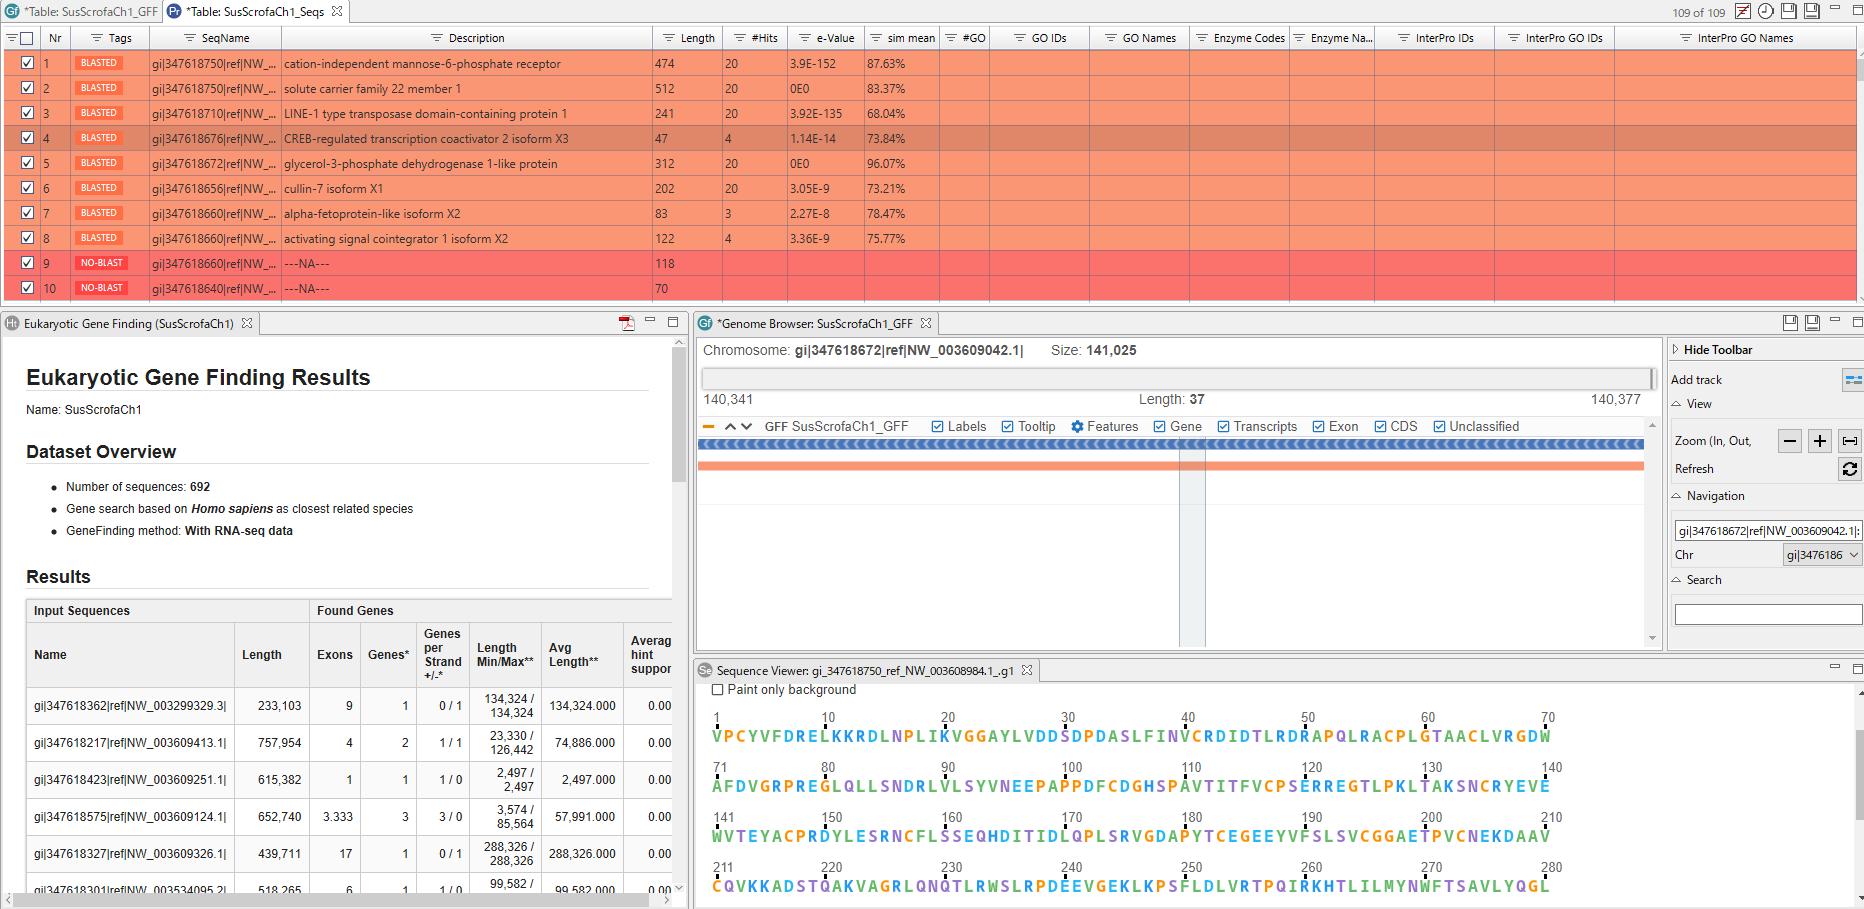Click the save-as floppy icon in table toolbar
The image size is (1864, 909).
pyautogui.click(x=1811, y=12)
